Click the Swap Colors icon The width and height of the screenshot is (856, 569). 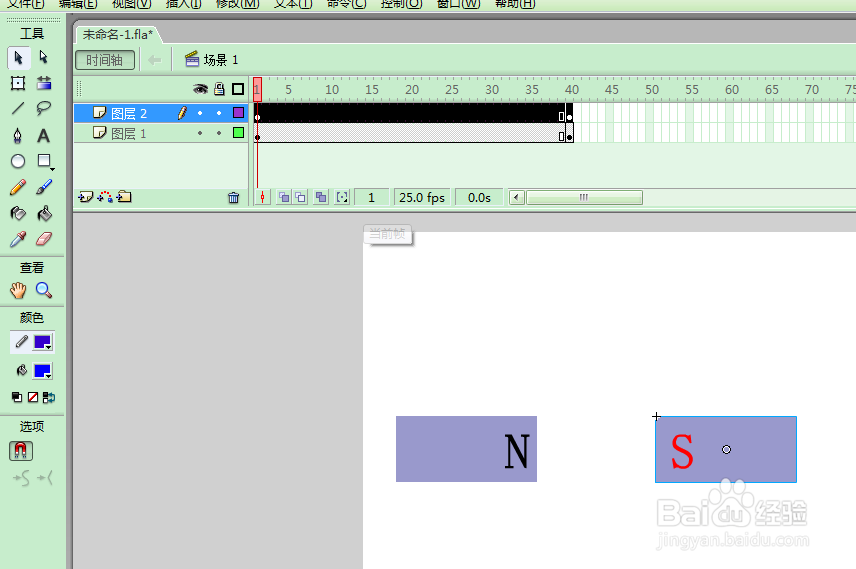click(49, 398)
